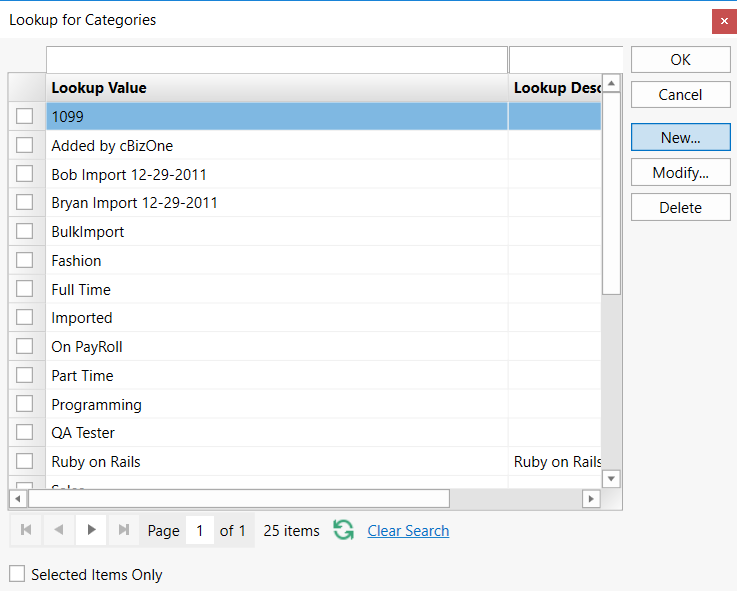Check the On PayRoll checkbox
Image resolution: width=737 pixels, height=594 pixels.
click(24, 346)
